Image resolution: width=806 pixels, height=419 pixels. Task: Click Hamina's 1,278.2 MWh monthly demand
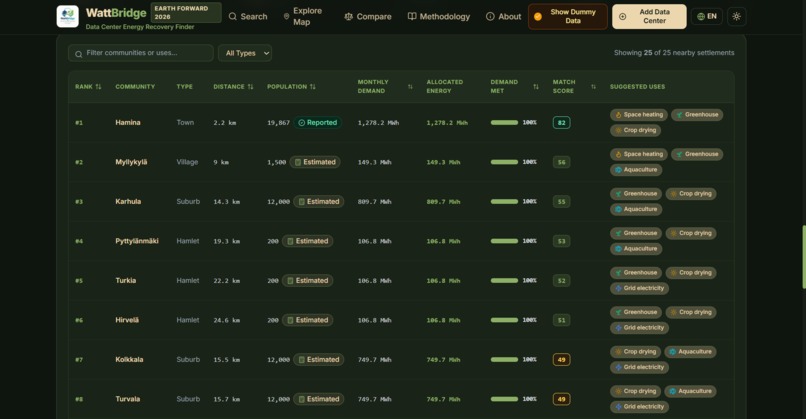378,123
